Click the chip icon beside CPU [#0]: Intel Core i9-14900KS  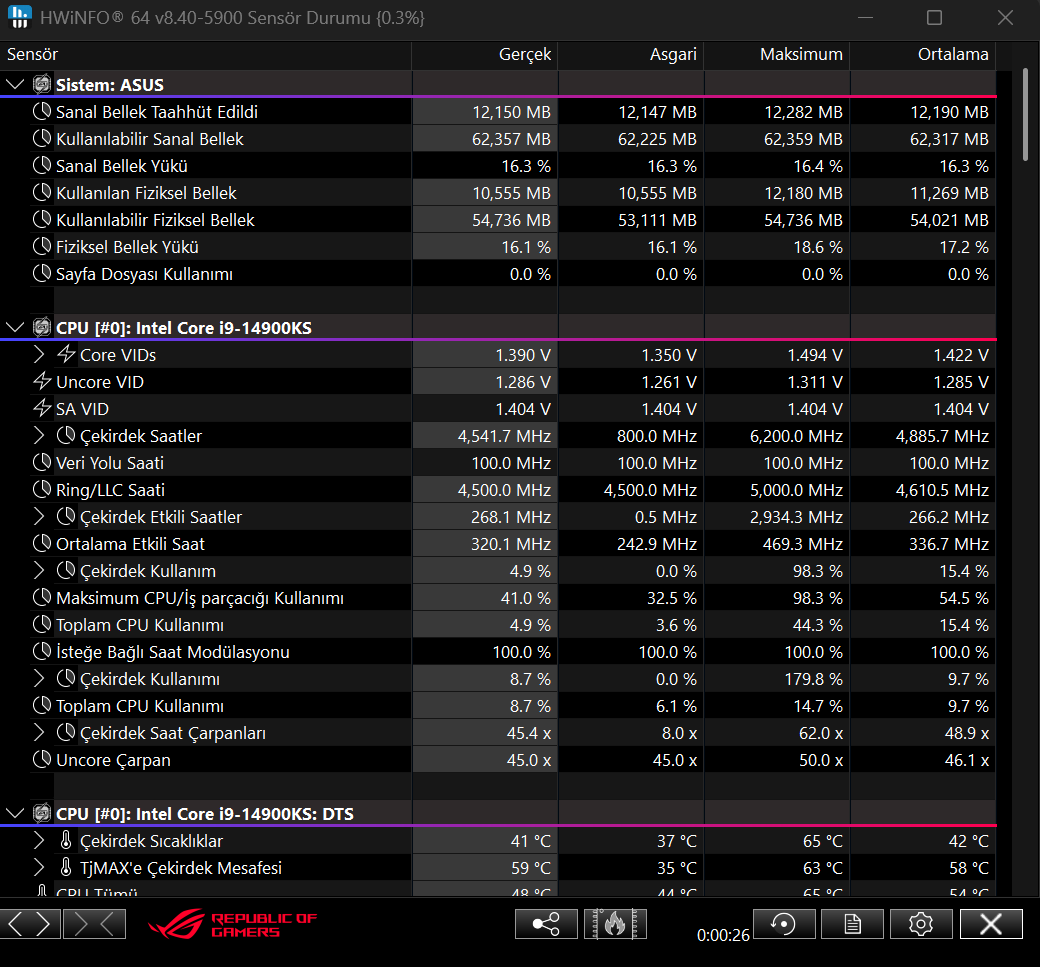click(x=42, y=327)
